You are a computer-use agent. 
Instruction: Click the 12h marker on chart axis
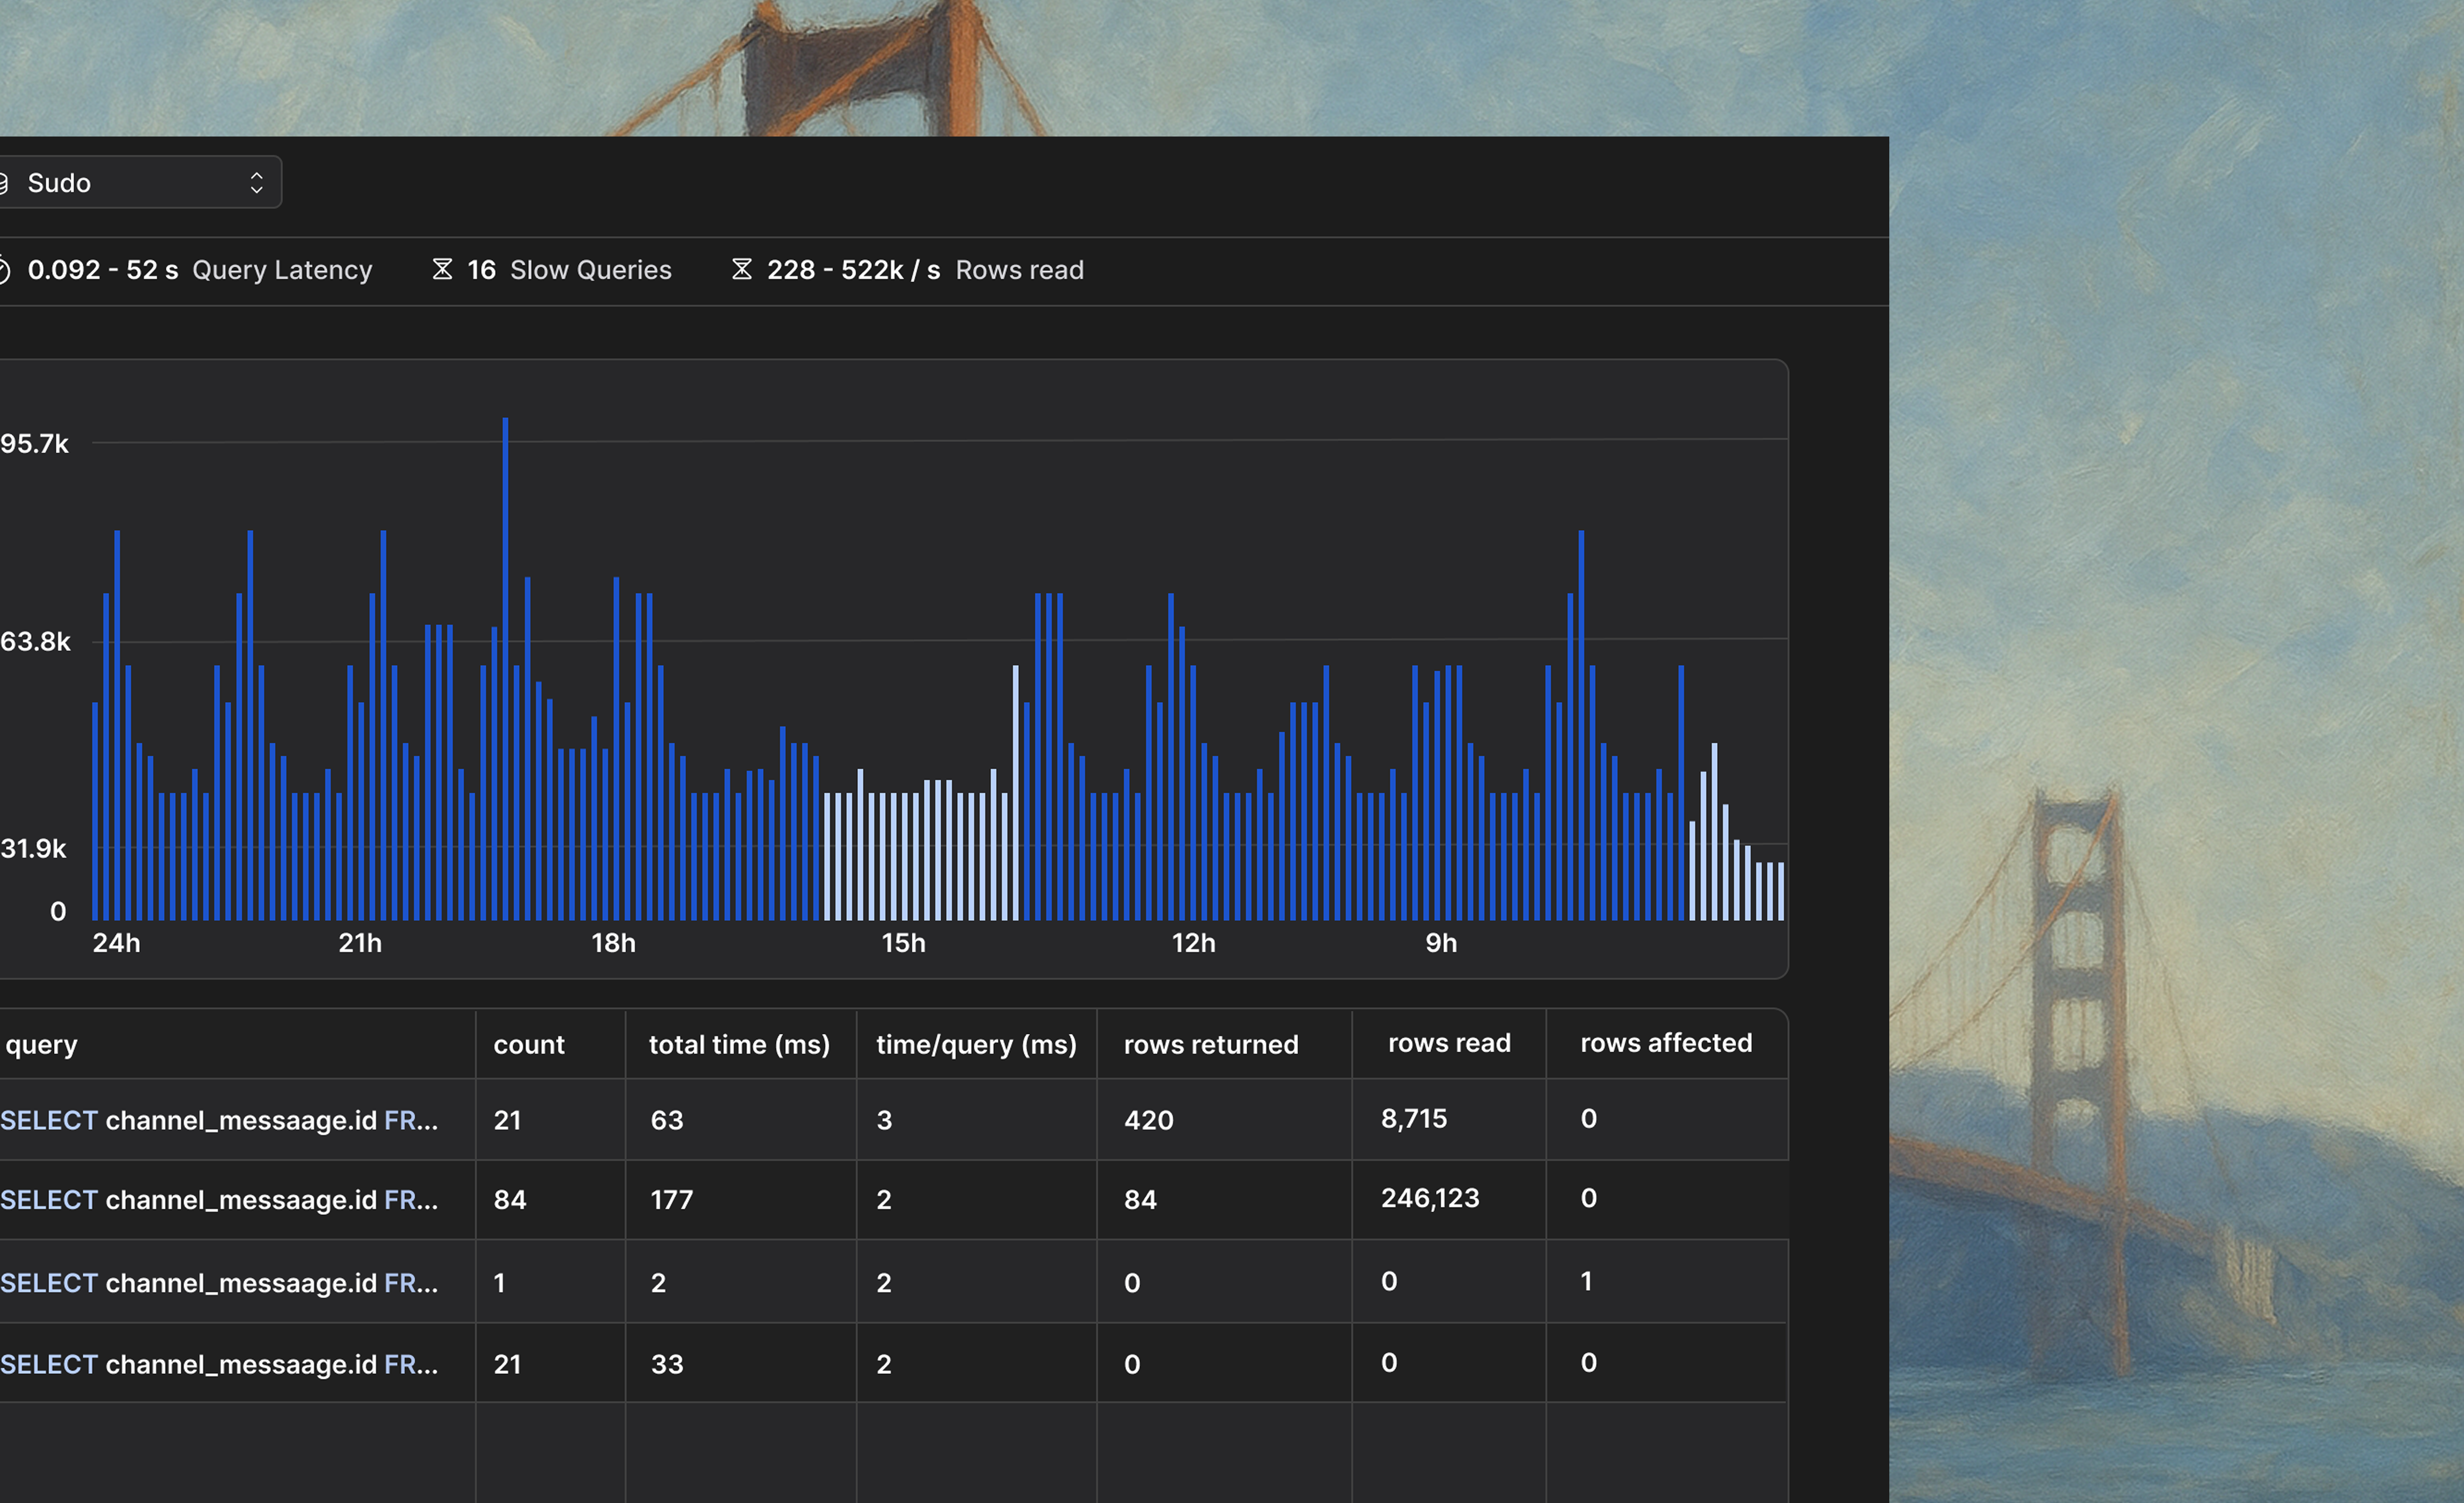[x=1193, y=943]
